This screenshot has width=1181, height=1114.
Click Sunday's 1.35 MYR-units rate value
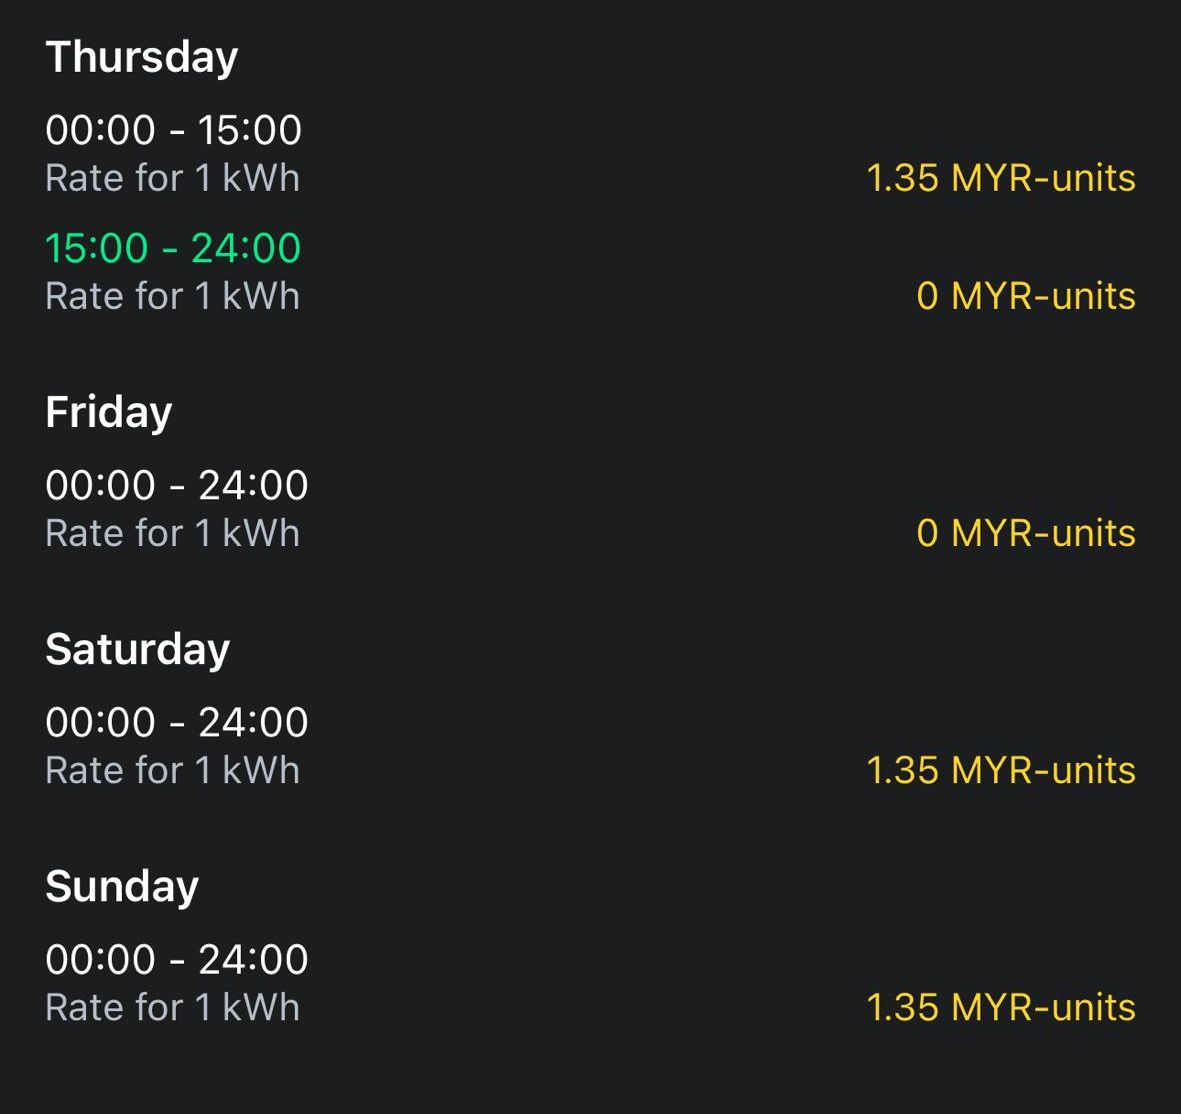click(x=1000, y=1007)
